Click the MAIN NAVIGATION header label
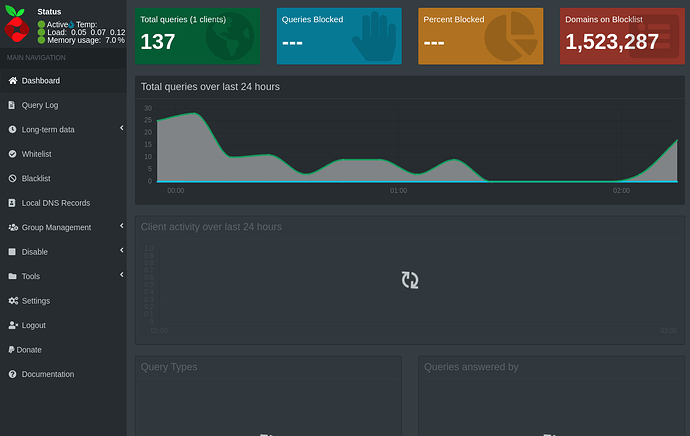Screen dimensions: 690x436 36,58
